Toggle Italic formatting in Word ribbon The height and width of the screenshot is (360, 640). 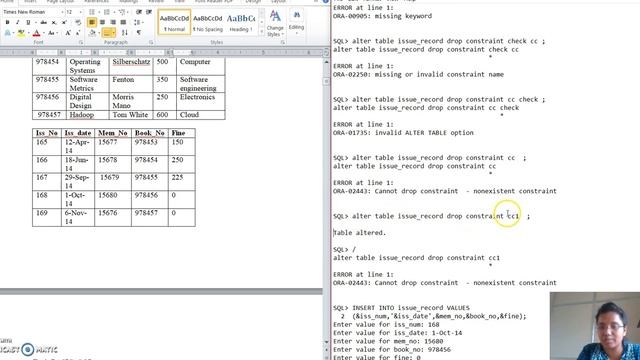point(18,22)
